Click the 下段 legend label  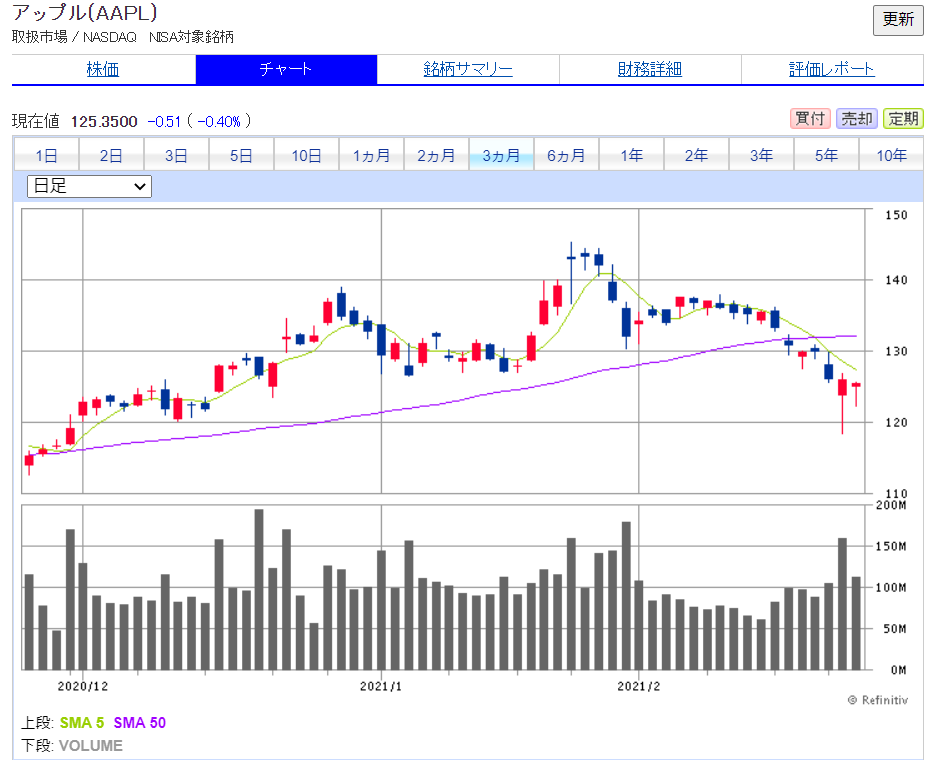38,746
